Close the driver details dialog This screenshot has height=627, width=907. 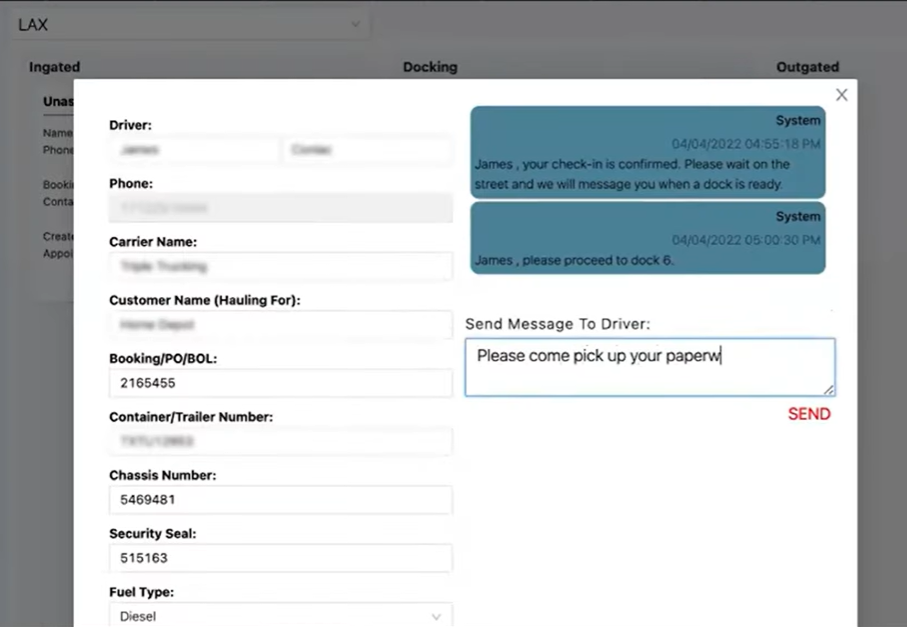841,94
